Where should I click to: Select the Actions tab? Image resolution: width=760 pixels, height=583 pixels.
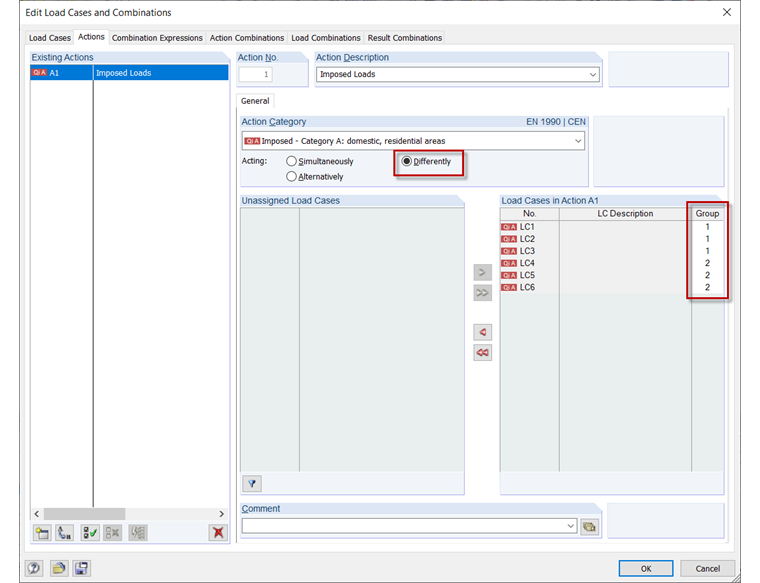pyautogui.click(x=91, y=37)
